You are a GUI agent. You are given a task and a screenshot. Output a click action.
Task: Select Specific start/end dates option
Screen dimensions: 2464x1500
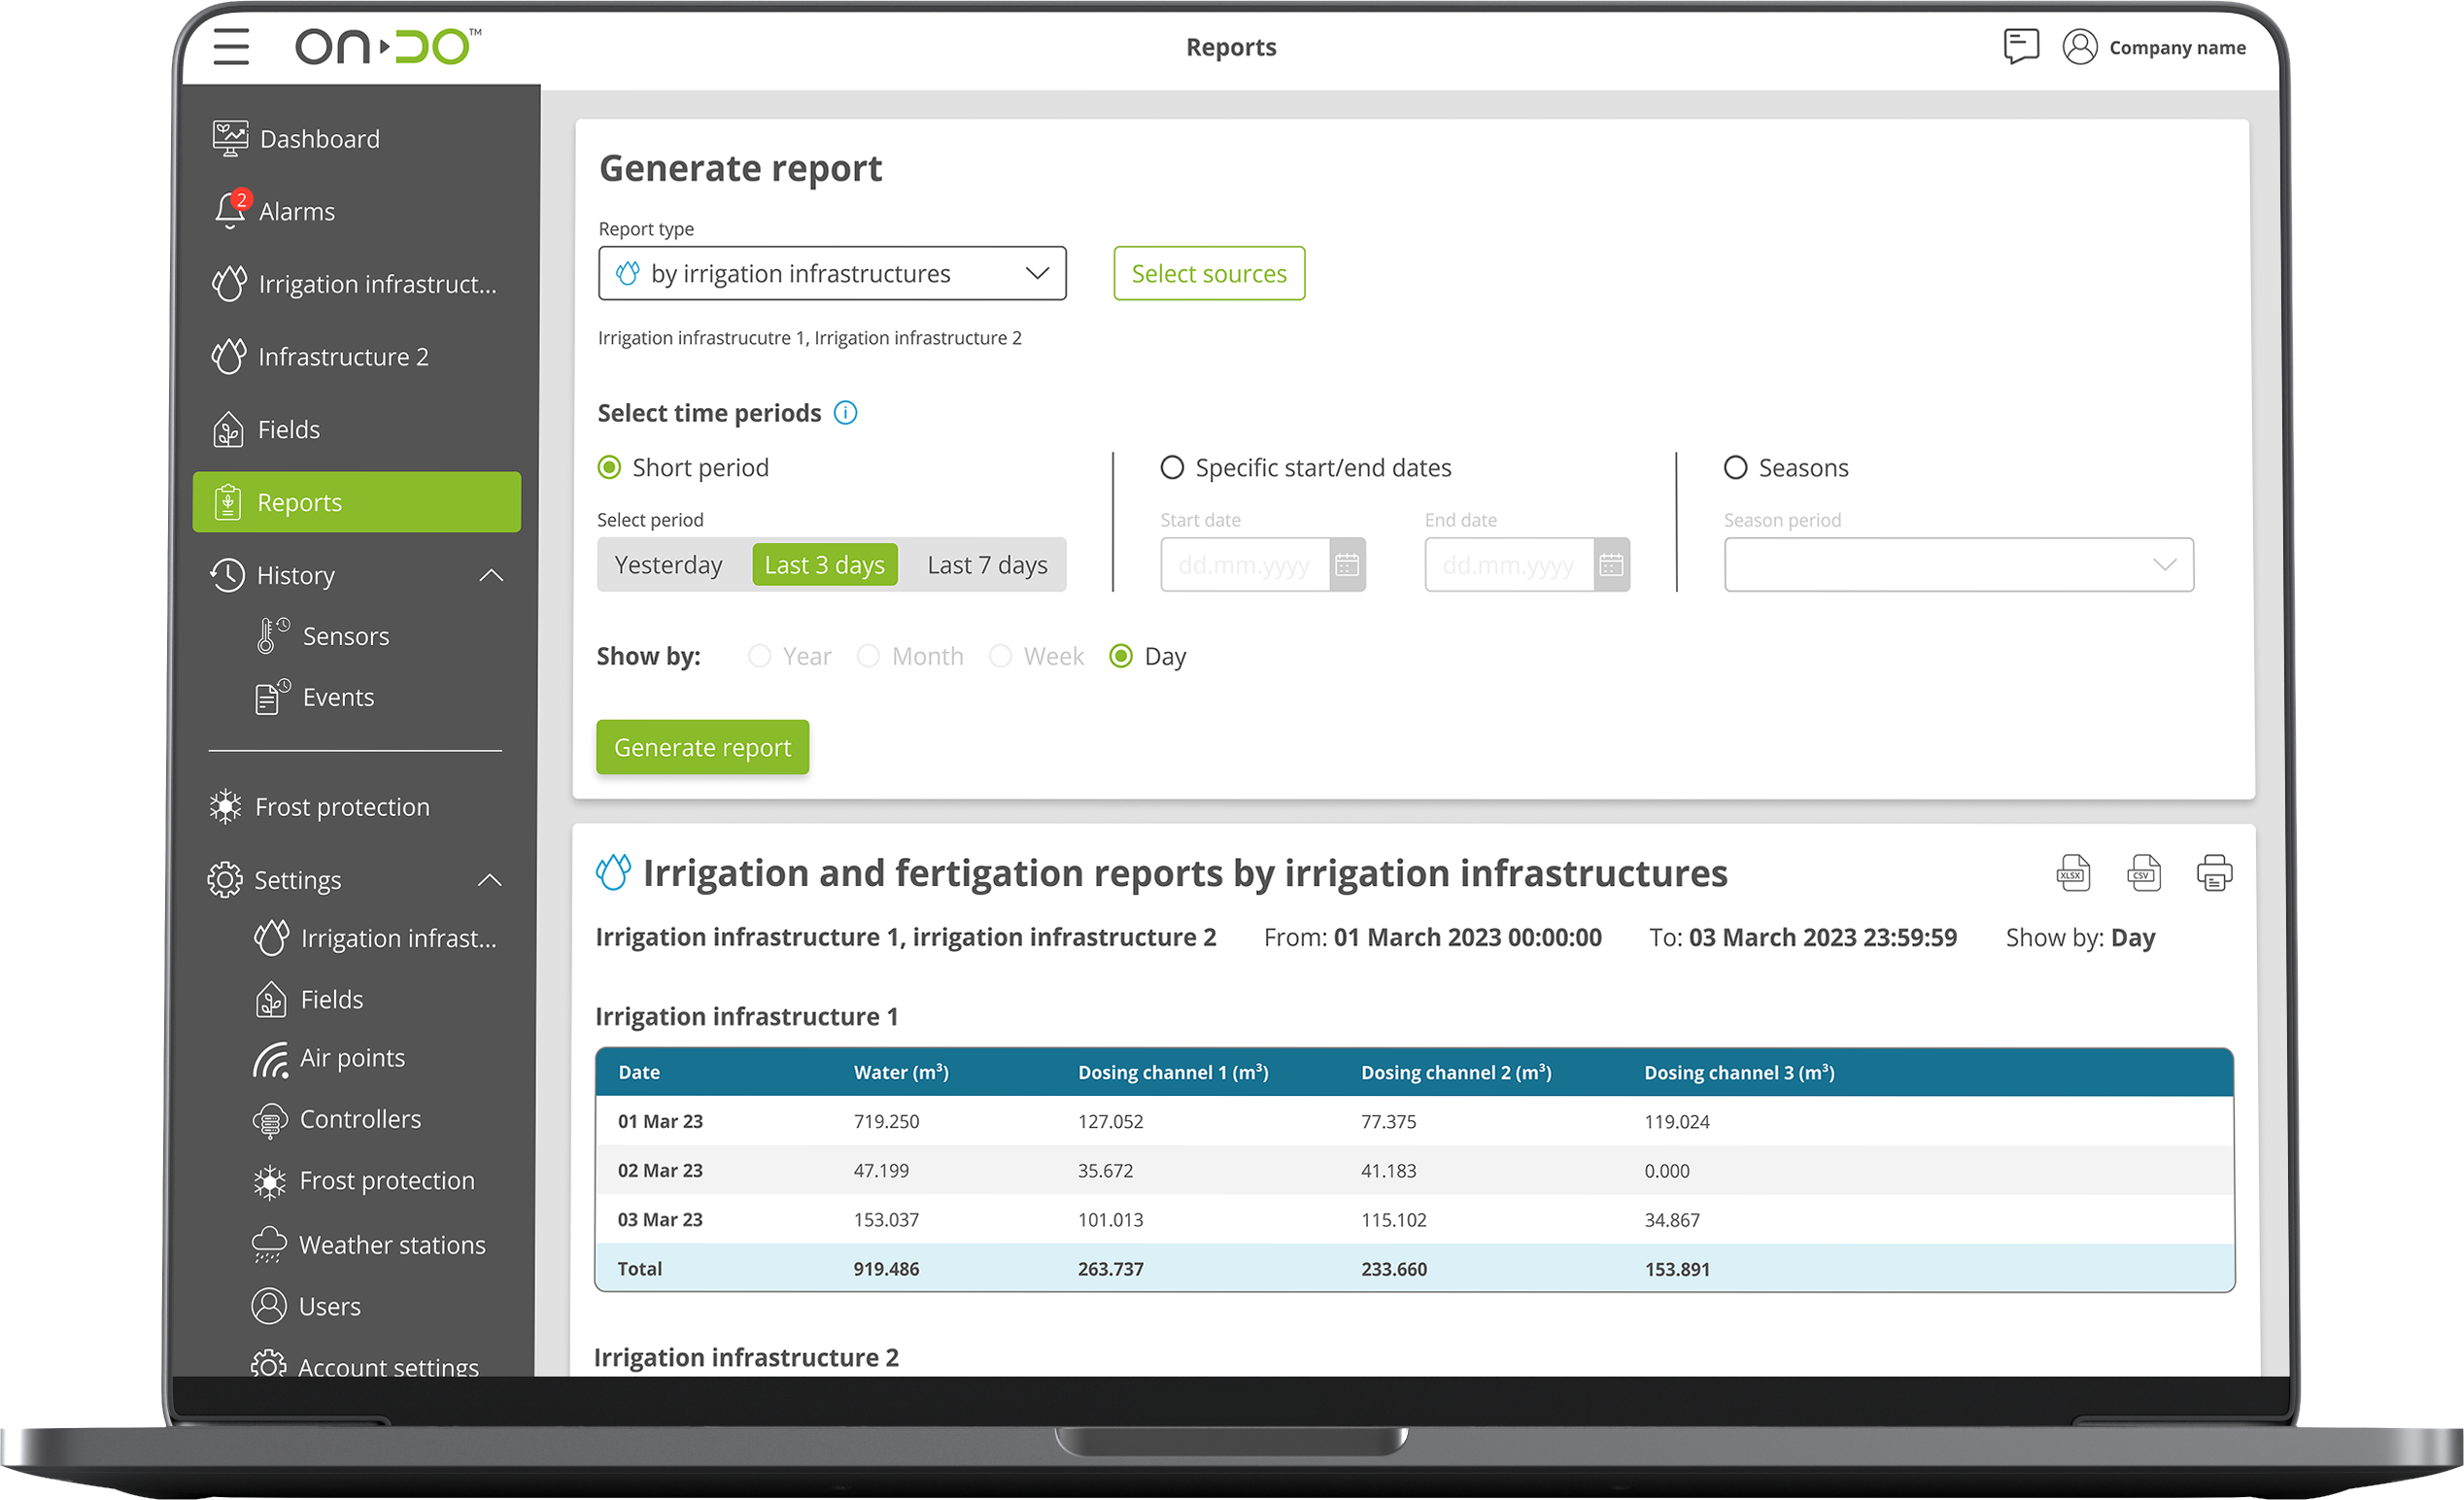coord(1172,468)
